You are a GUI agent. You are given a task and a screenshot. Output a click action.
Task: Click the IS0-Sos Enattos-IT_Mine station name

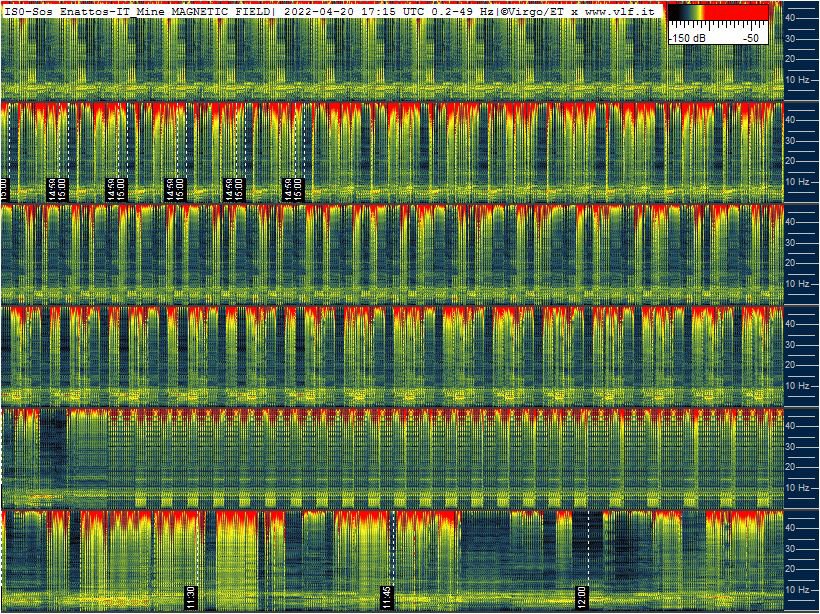(85, 9)
